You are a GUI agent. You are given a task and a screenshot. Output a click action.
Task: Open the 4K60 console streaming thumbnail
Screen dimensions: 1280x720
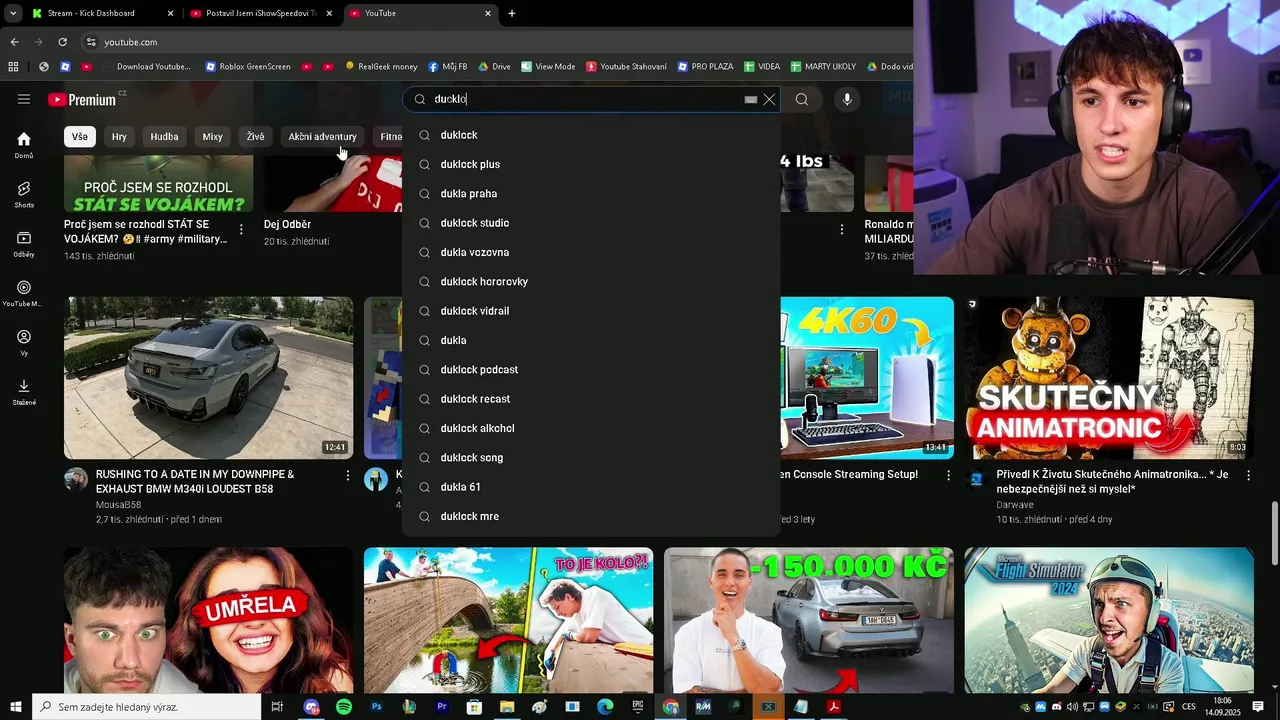[x=867, y=378]
